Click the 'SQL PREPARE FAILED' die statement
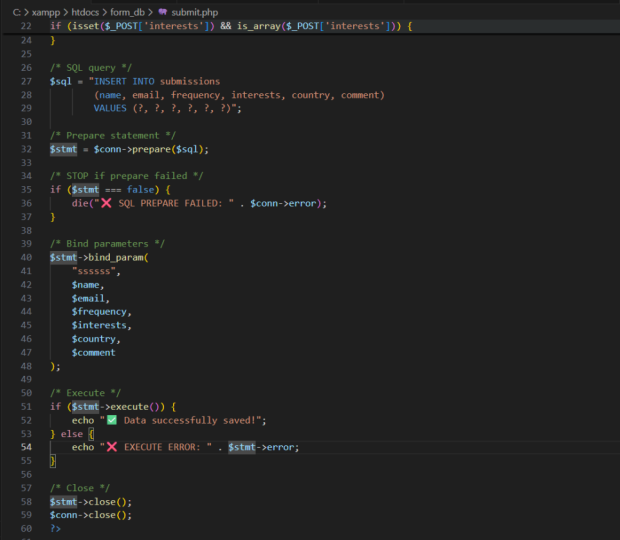 pyautogui.click(x=199, y=204)
